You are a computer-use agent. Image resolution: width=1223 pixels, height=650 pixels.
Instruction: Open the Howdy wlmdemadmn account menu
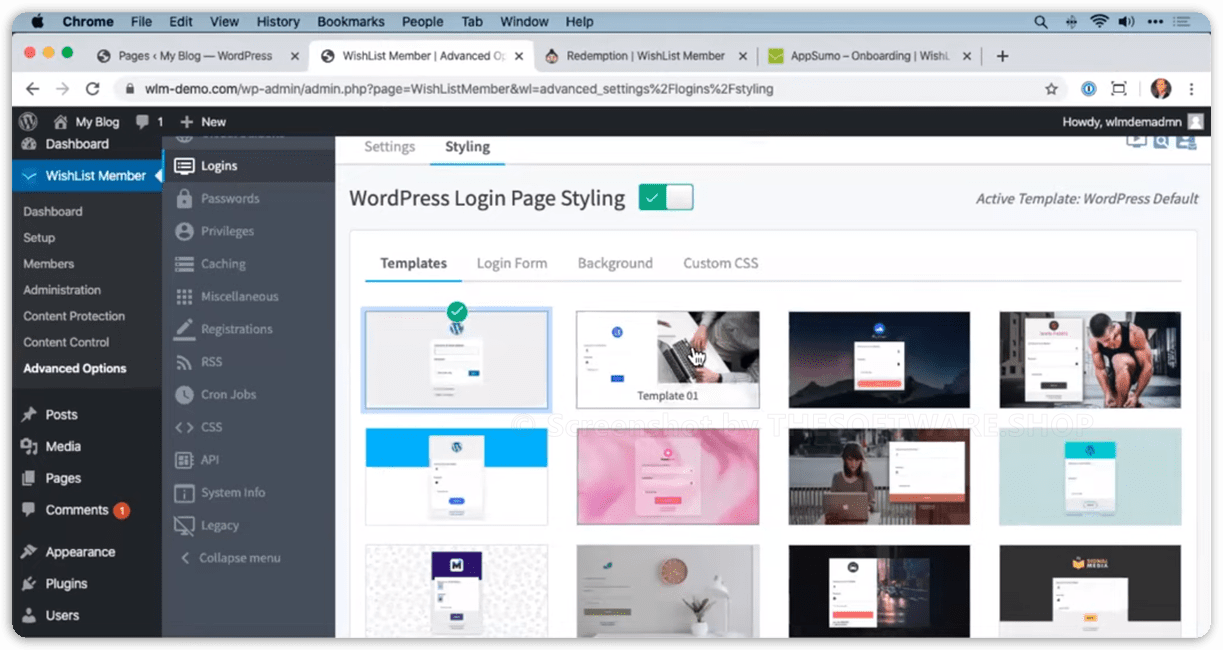coord(1132,122)
